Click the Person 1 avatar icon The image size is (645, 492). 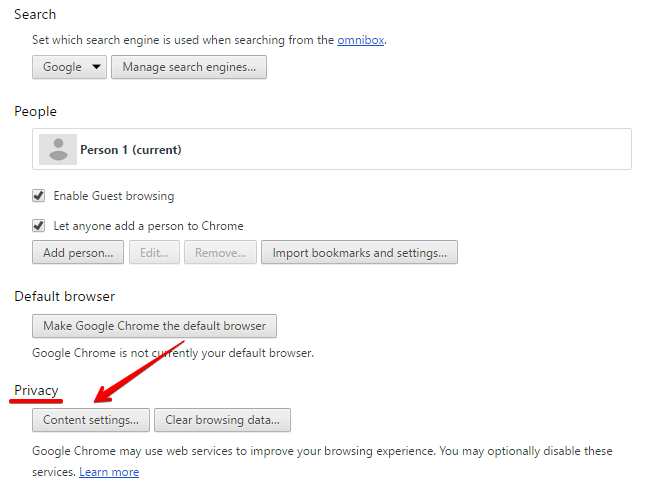pyautogui.click(x=58, y=150)
